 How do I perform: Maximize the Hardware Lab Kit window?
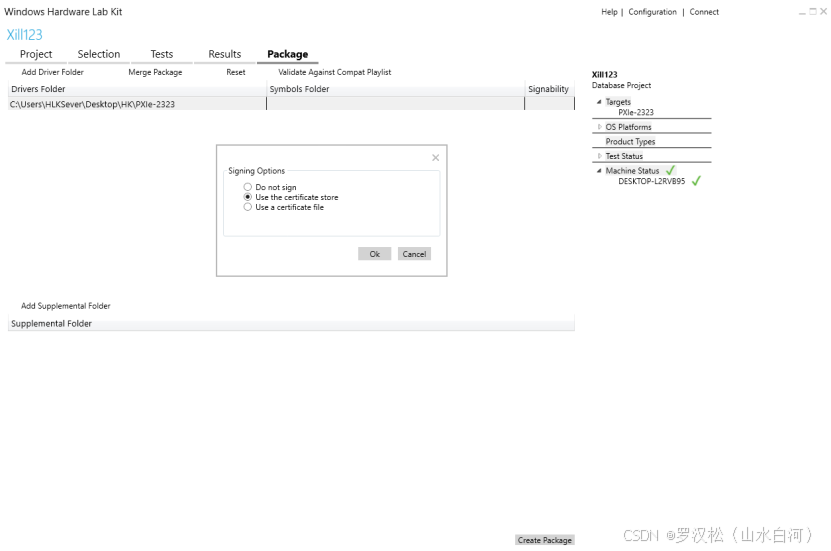813,12
